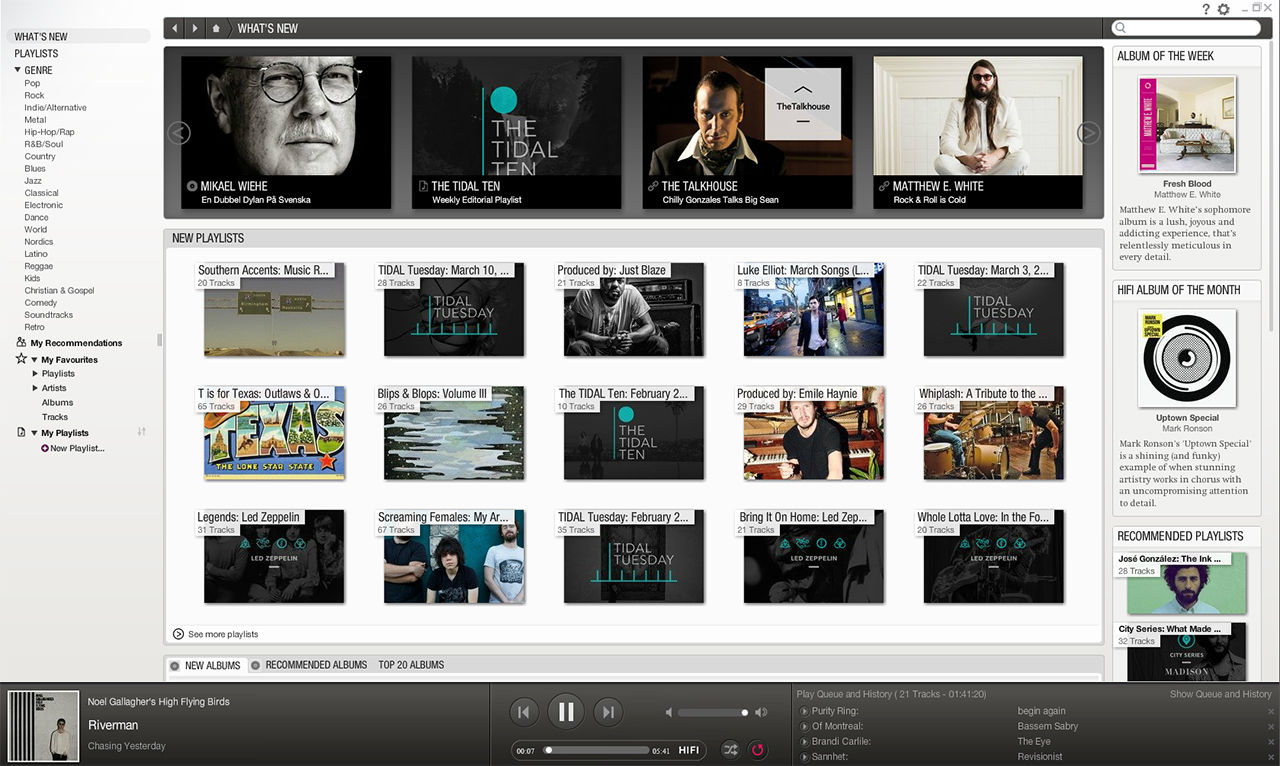Click the Chasing Yesterday album cover in the player
The height and width of the screenshot is (766, 1280).
point(43,726)
